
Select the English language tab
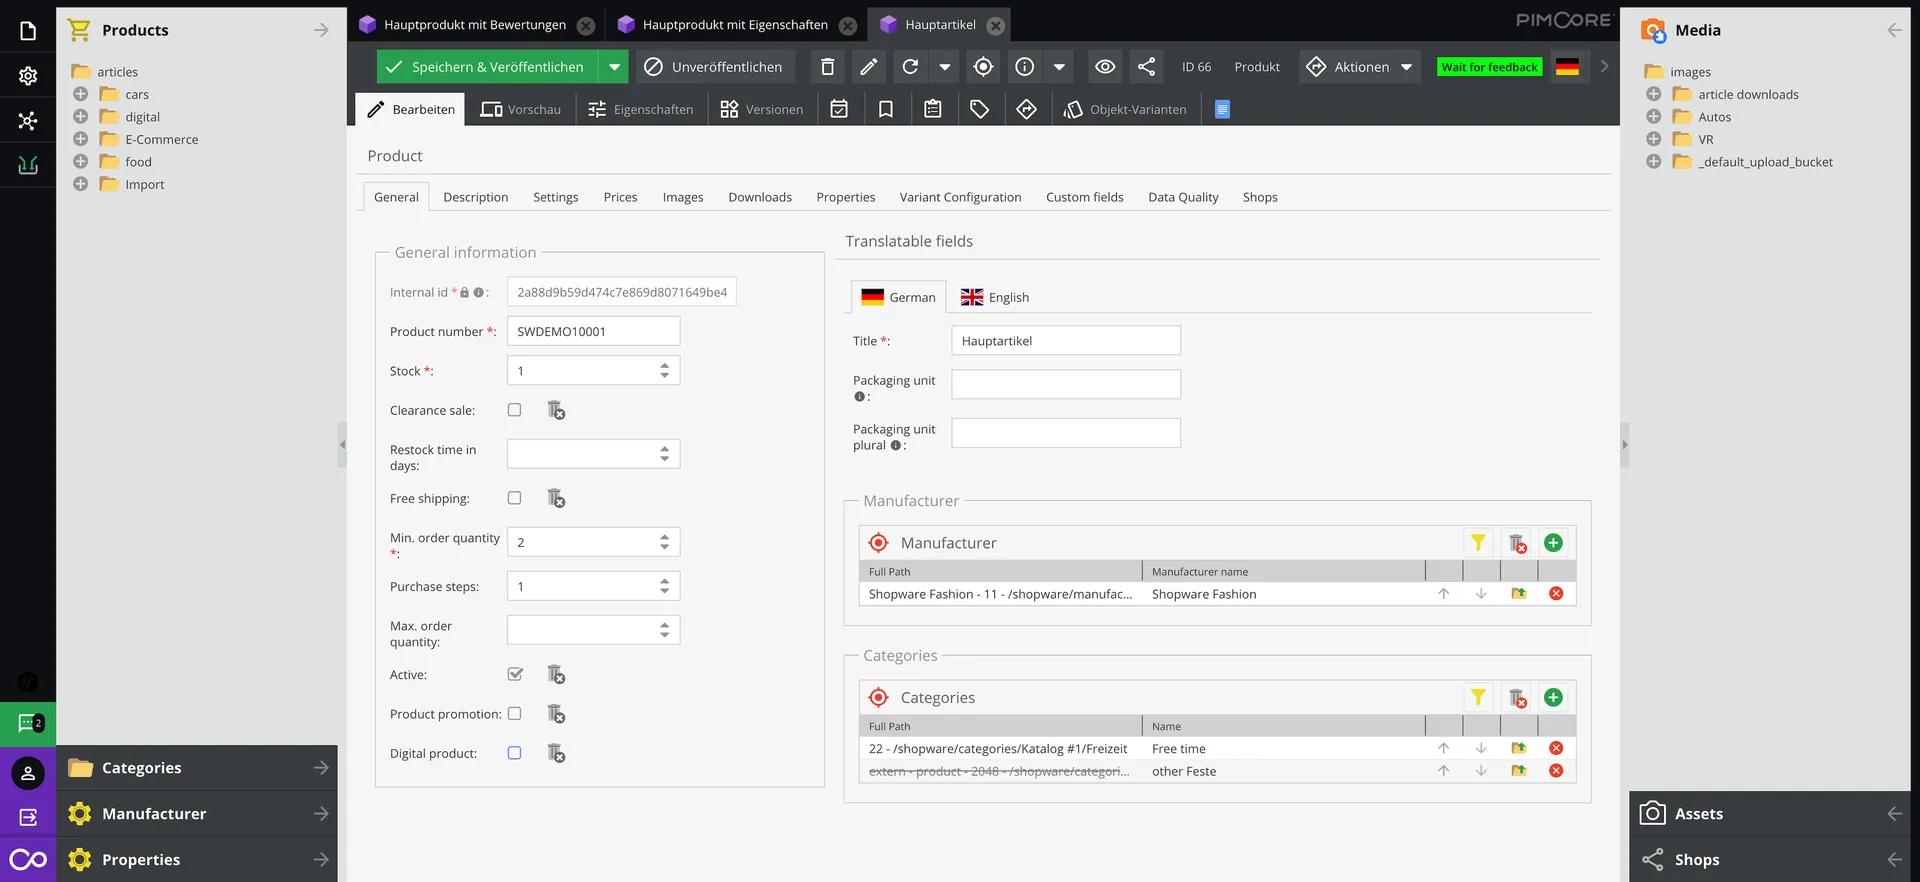(x=995, y=298)
